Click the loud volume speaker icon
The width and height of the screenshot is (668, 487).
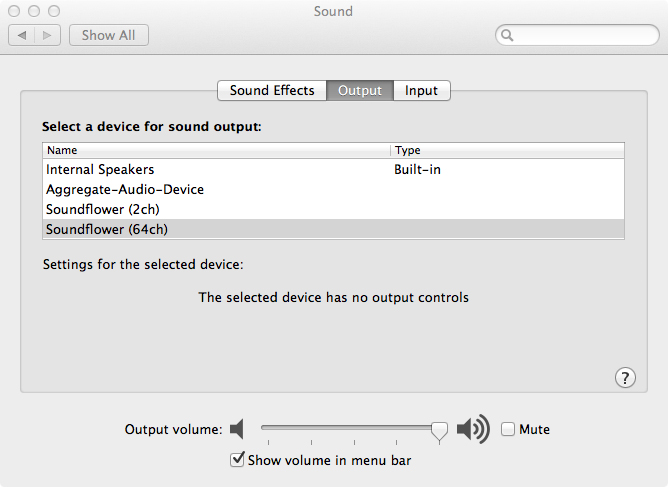pos(472,430)
